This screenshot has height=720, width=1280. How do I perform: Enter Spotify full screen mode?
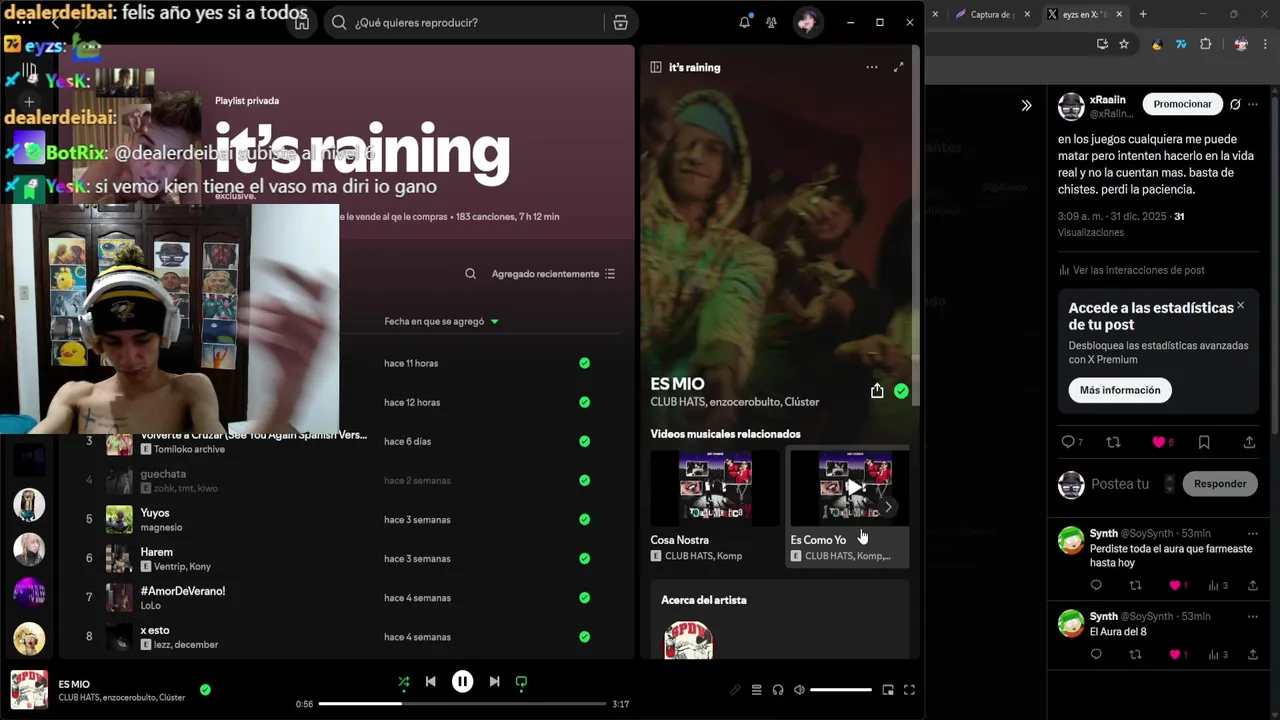(909, 690)
